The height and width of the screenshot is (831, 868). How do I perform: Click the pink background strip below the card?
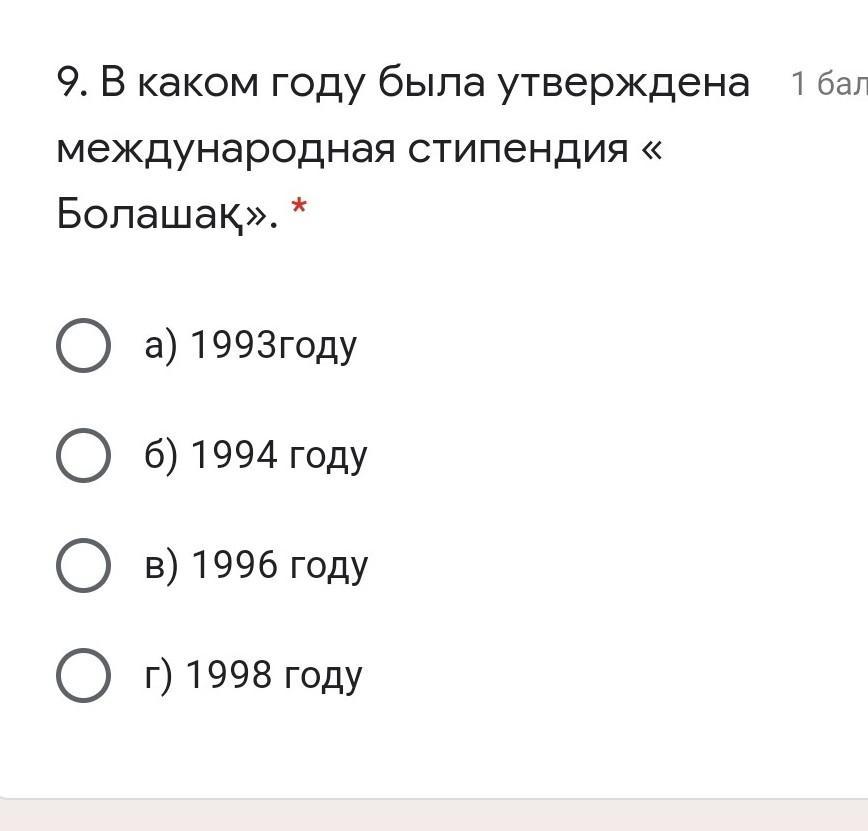pos(434,818)
